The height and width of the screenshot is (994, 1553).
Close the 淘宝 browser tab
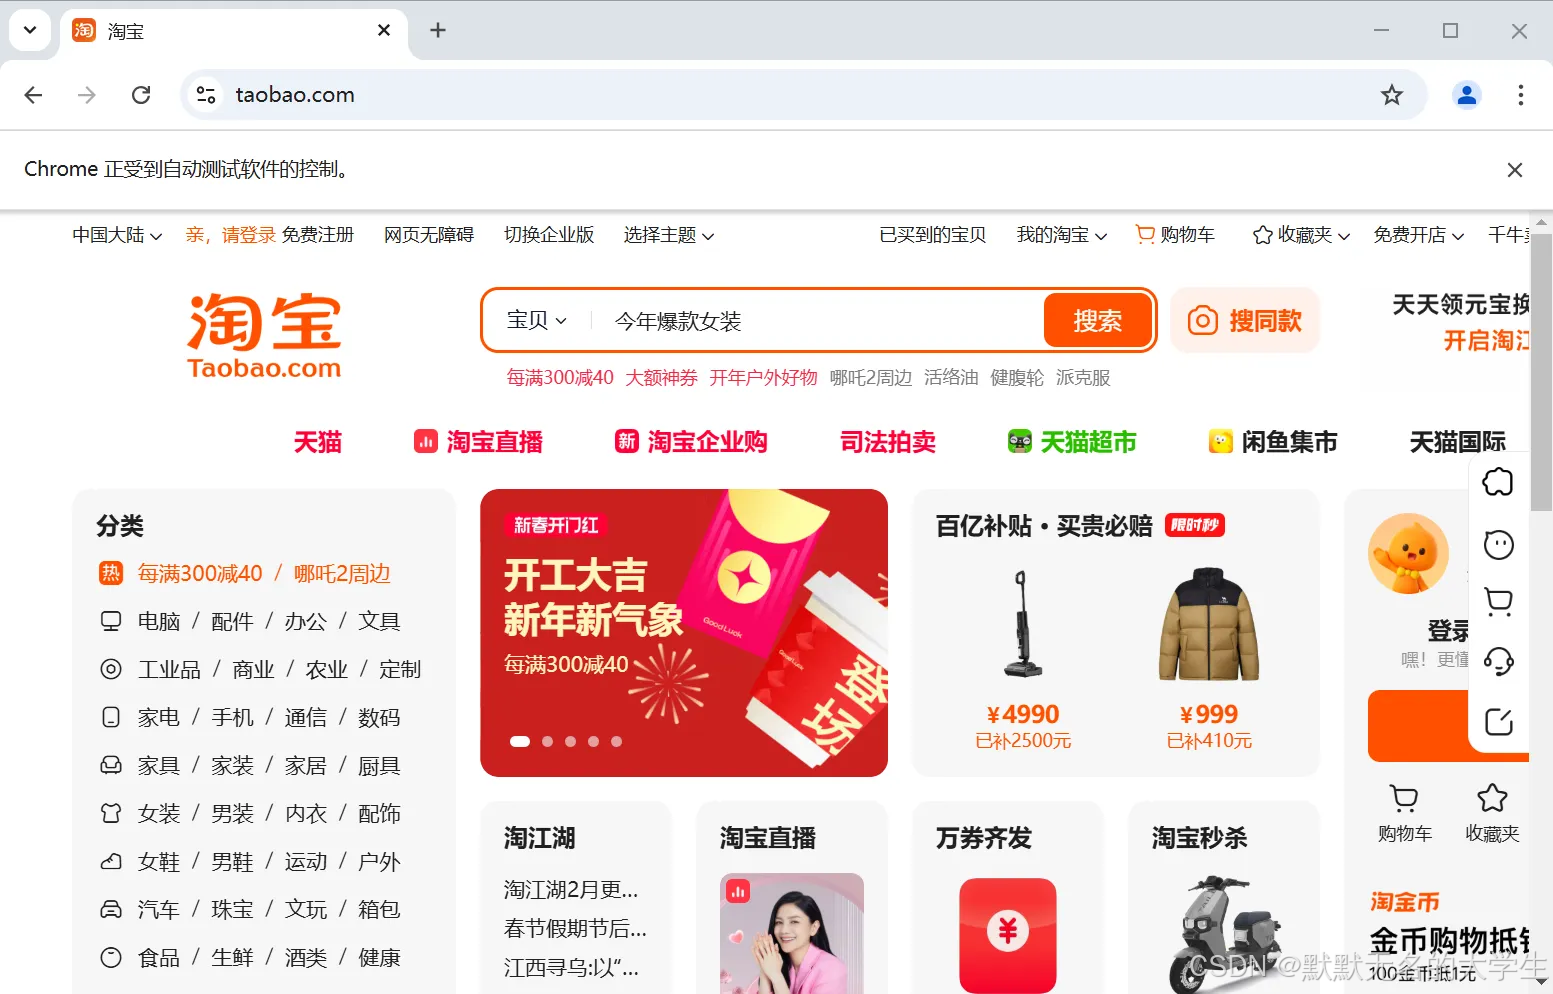pos(384,31)
